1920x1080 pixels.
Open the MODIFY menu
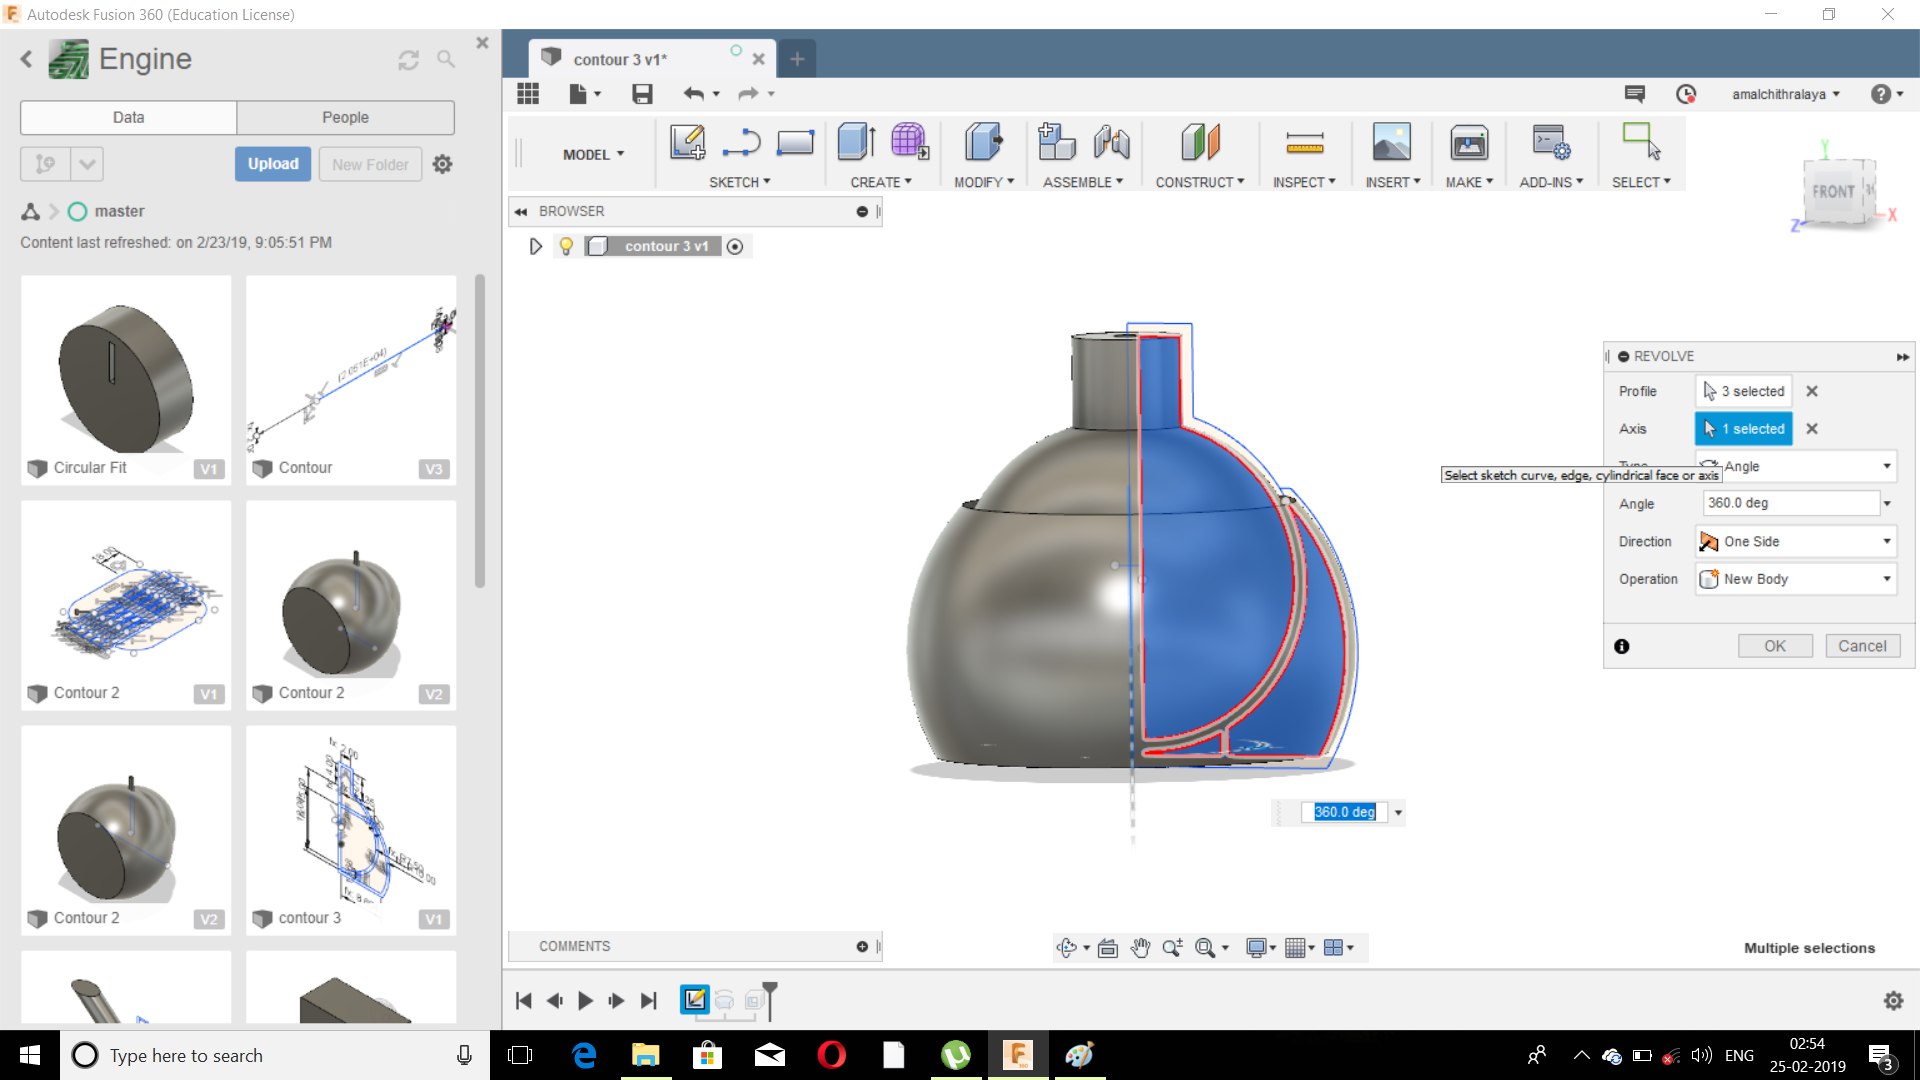pyautogui.click(x=983, y=182)
